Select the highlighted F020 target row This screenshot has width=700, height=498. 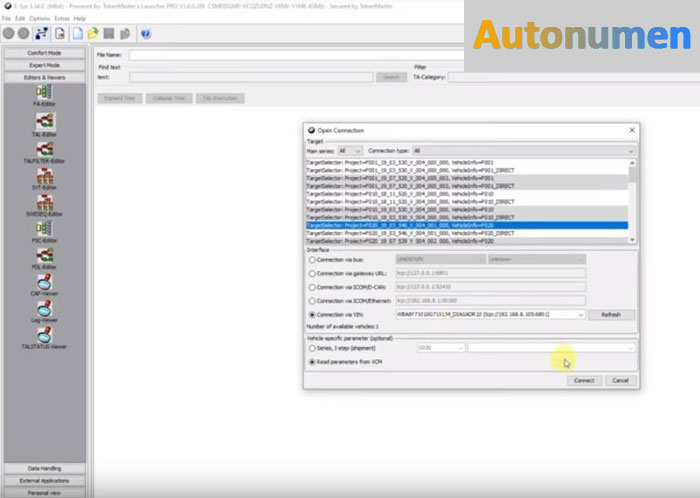467,225
